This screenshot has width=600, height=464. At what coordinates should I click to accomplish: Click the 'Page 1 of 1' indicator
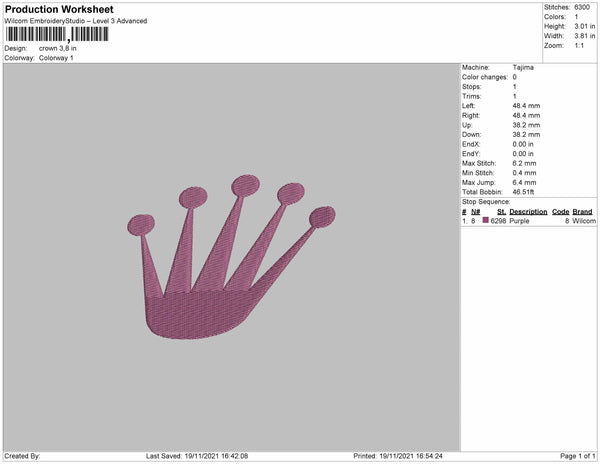(x=577, y=456)
